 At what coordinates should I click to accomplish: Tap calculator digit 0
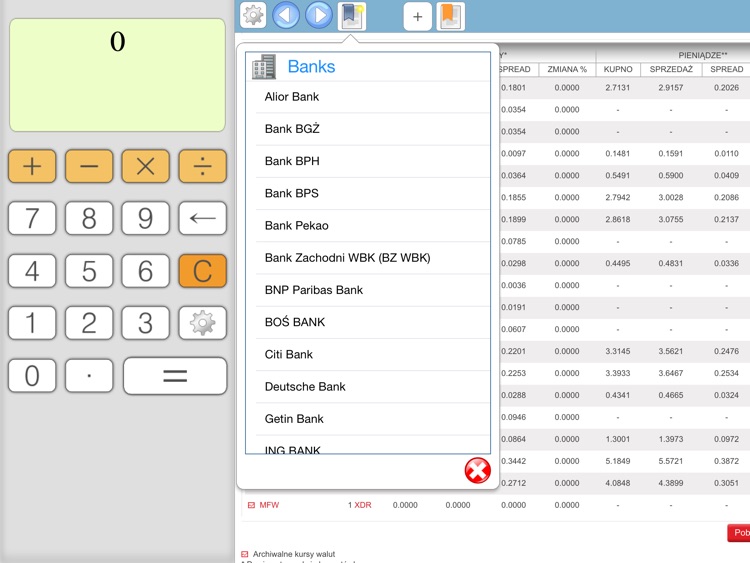[x=32, y=375]
